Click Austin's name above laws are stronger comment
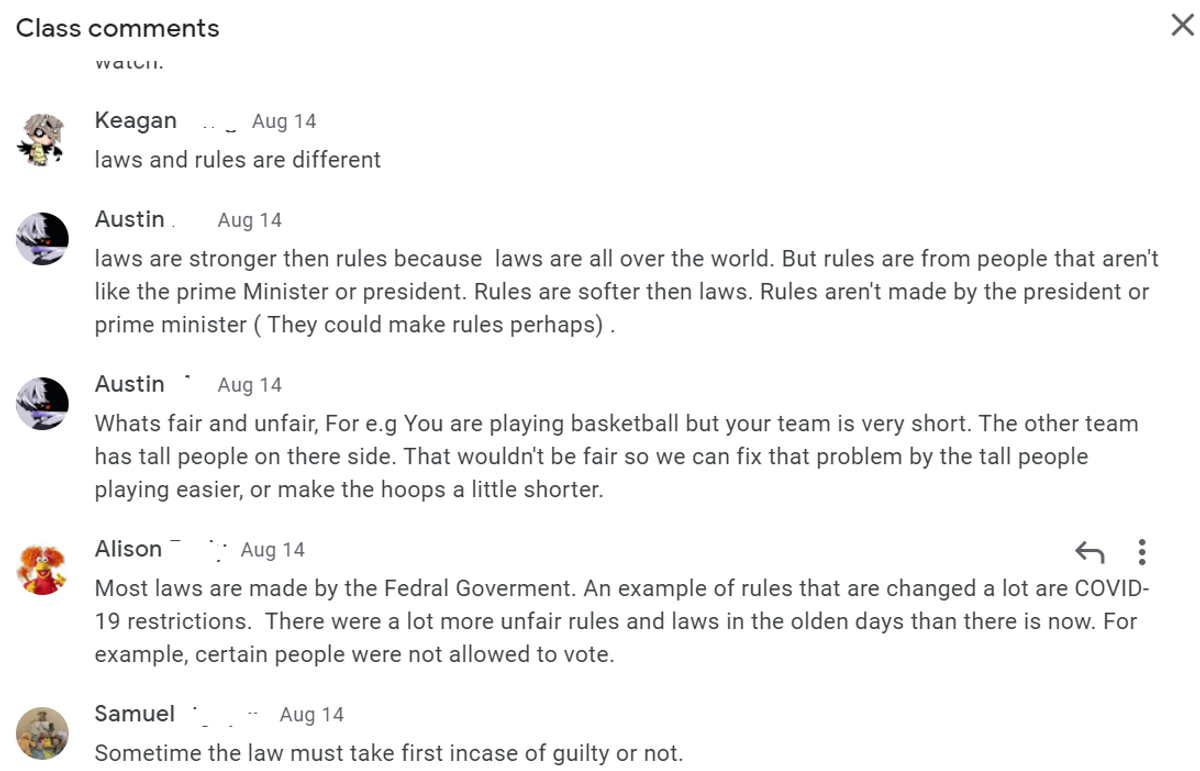 coord(130,219)
